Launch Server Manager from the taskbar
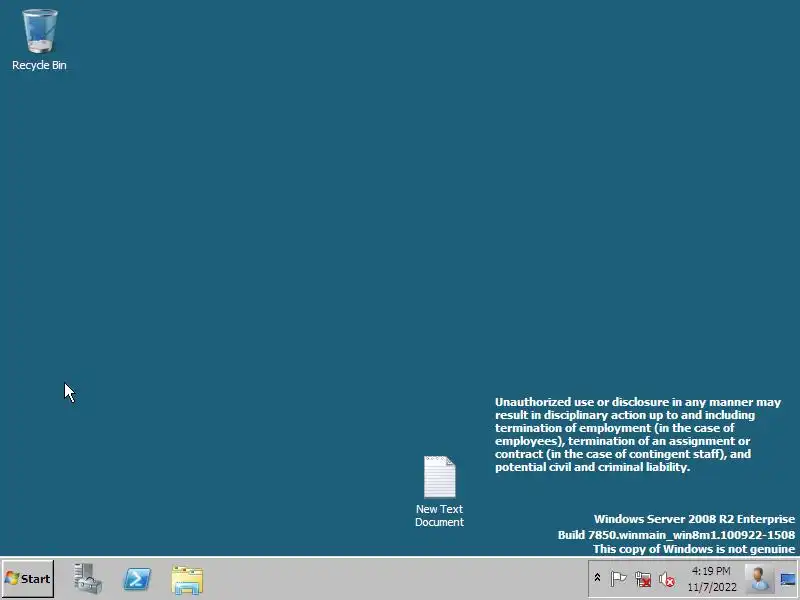This screenshot has width=800, height=600. point(88,579)
